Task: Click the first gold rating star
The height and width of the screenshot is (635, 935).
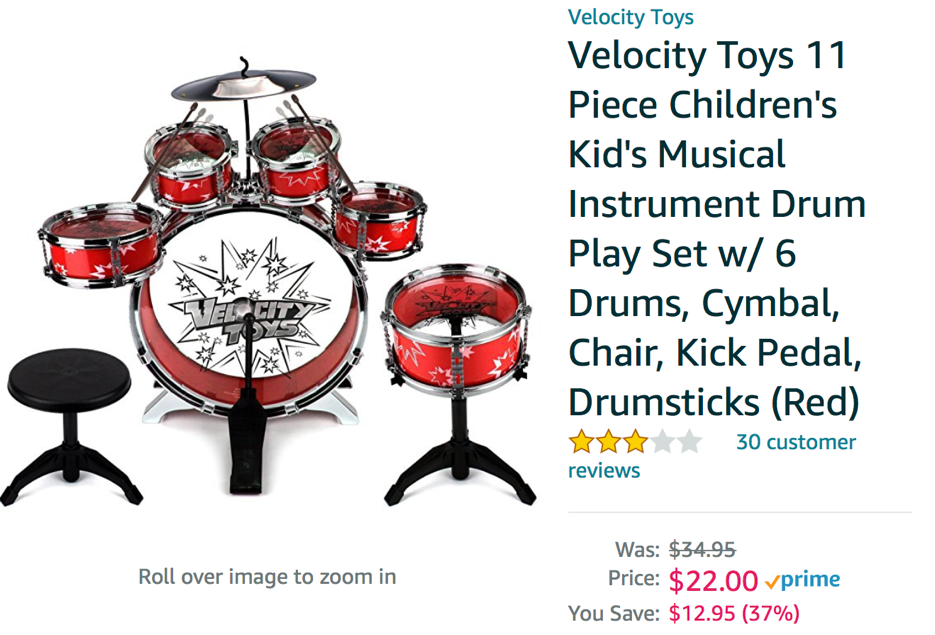Action: point(581,442)
